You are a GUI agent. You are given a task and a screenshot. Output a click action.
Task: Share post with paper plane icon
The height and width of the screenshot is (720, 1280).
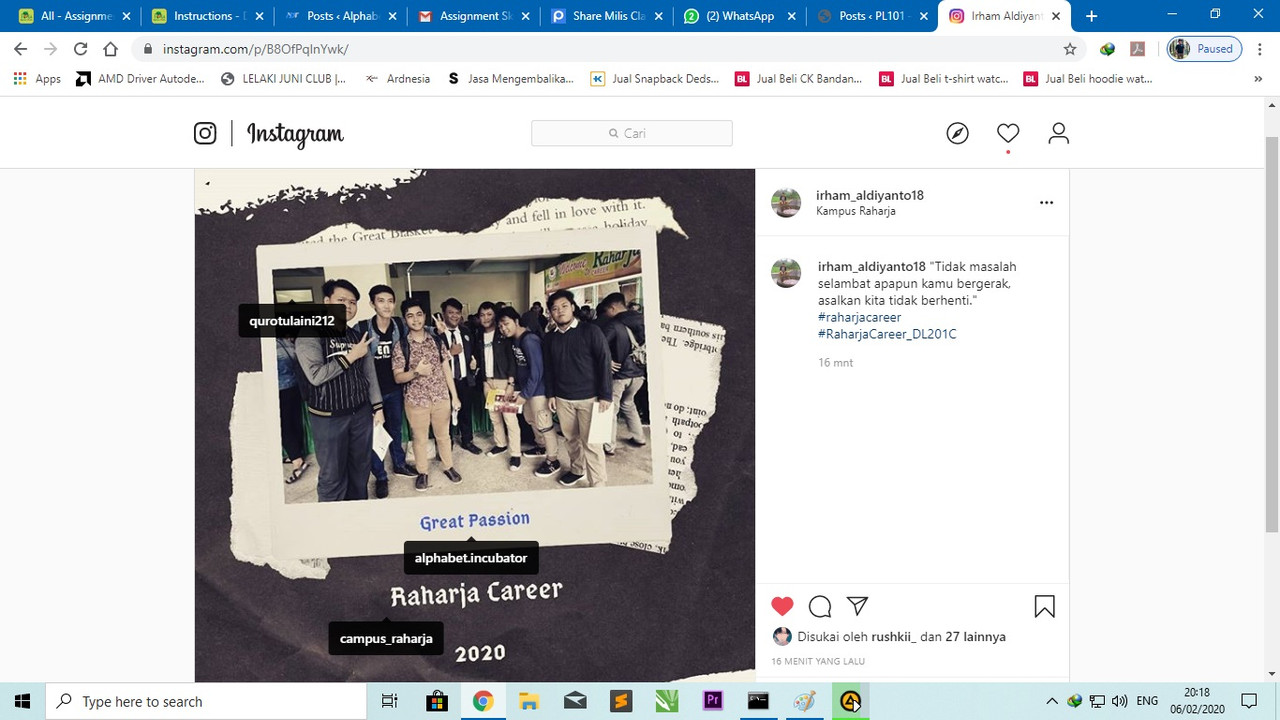(x=857, y=606)
